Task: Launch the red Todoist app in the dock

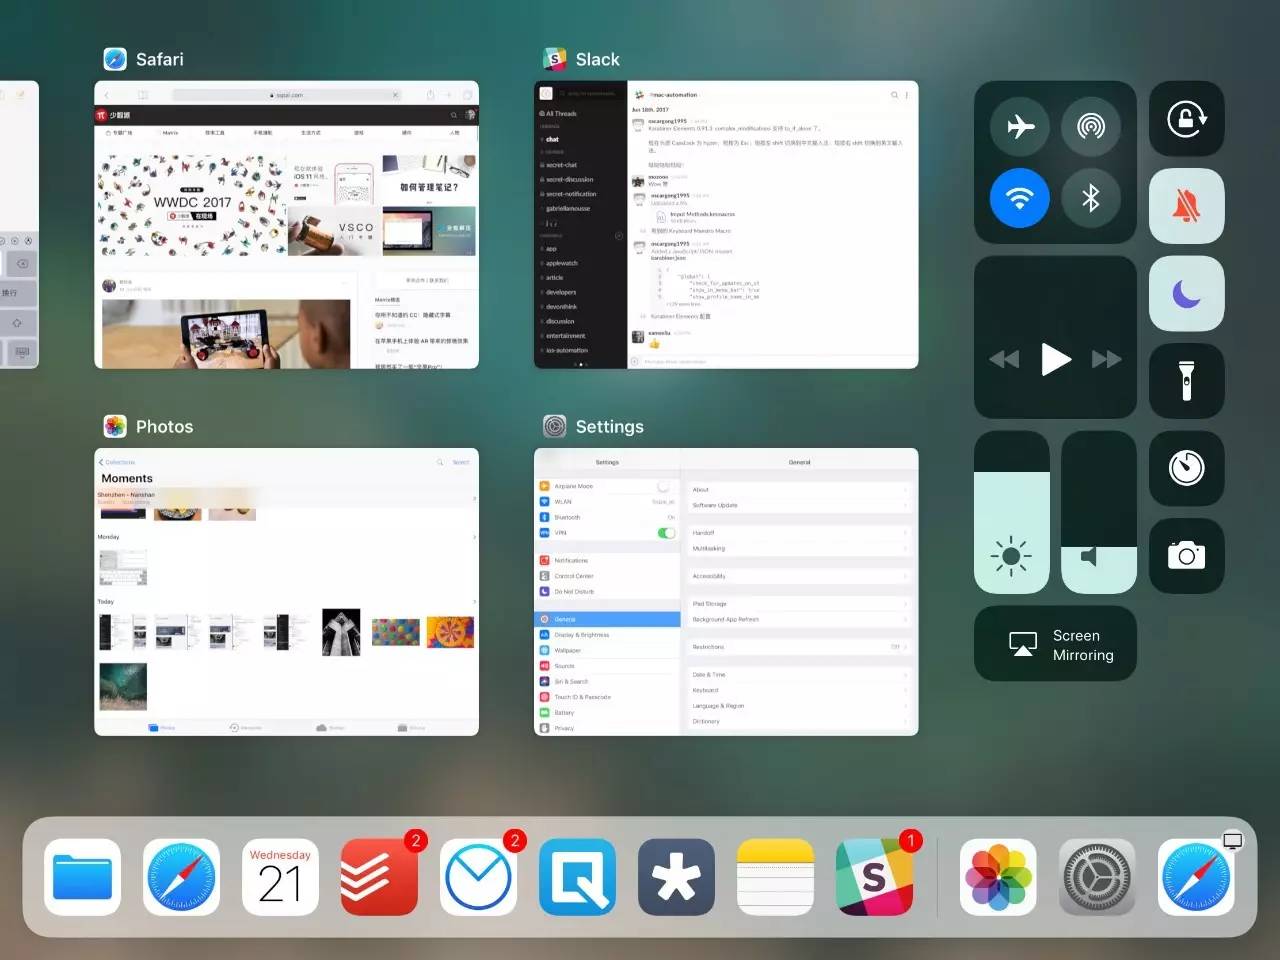Action: tap(379, 877)
